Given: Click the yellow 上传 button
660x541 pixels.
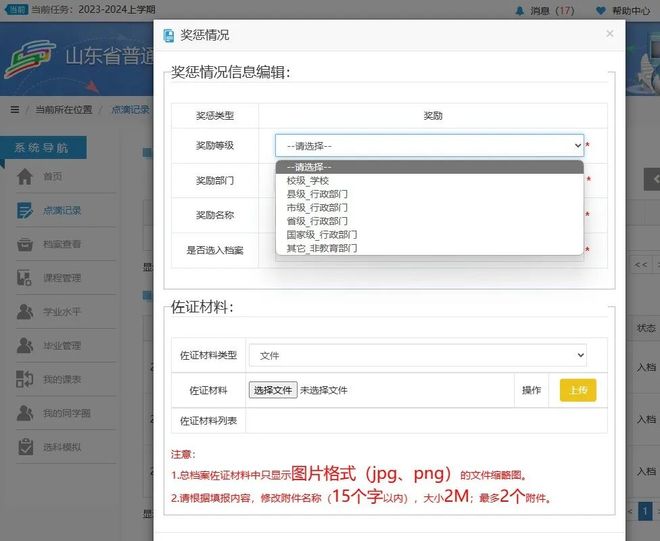Looking at the screenshot, I should pyautogui.click(x=578, y=390).
